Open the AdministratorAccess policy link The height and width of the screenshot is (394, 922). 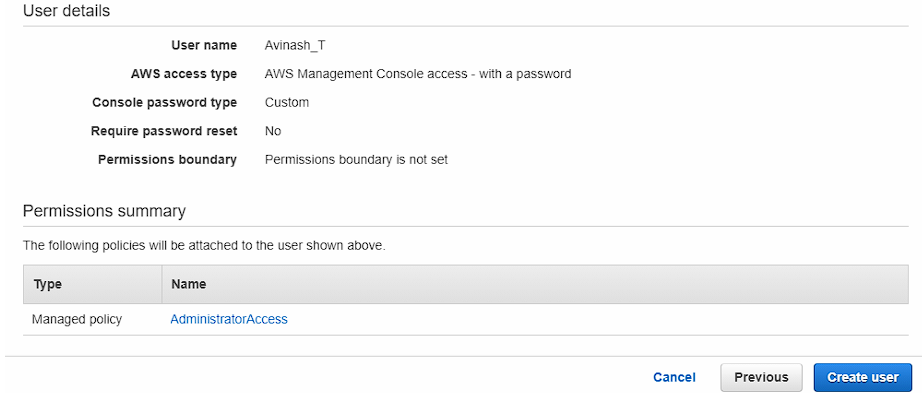229,319
